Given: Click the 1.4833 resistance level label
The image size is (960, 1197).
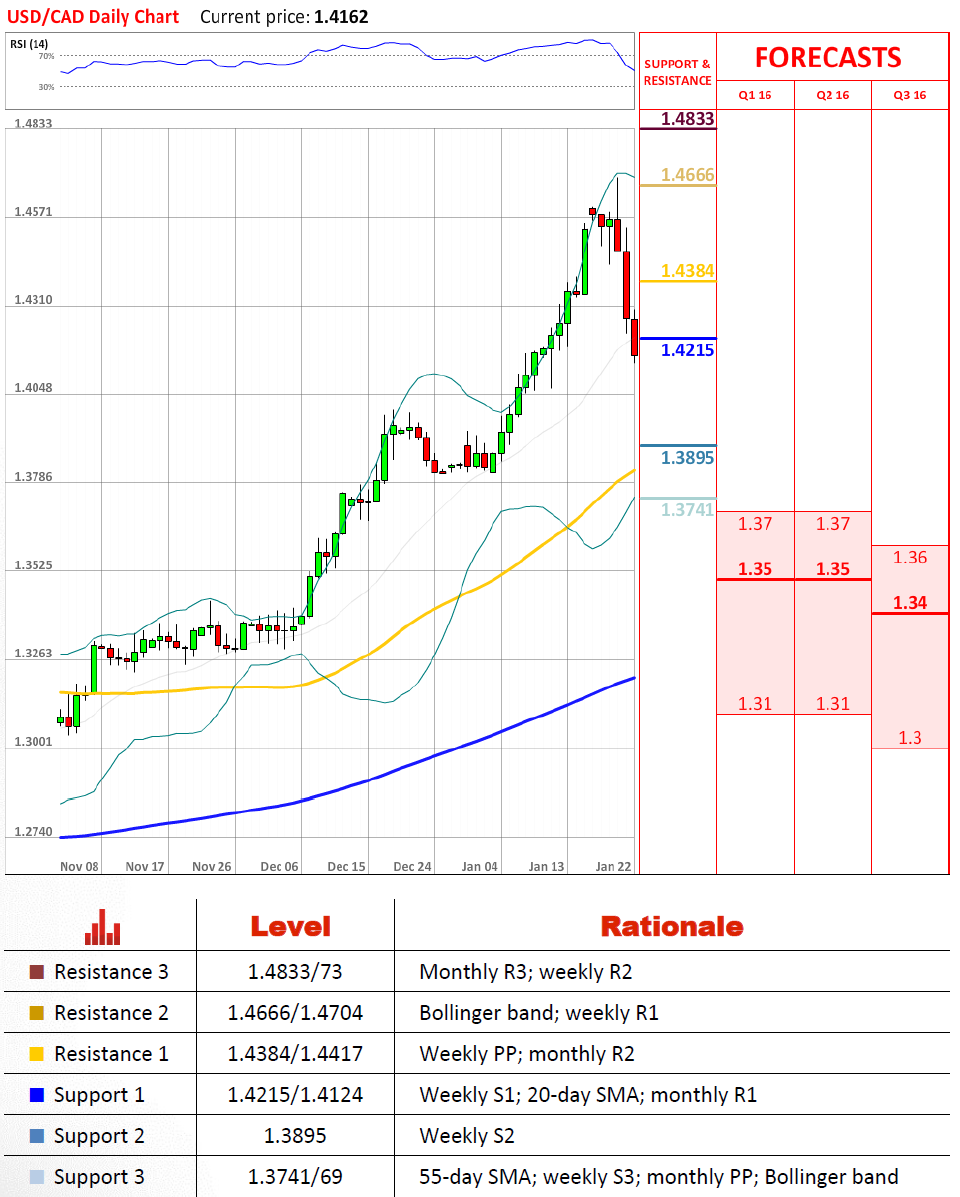Looking at the screenshot, I should pyautogui.click(x=688, y=119).
